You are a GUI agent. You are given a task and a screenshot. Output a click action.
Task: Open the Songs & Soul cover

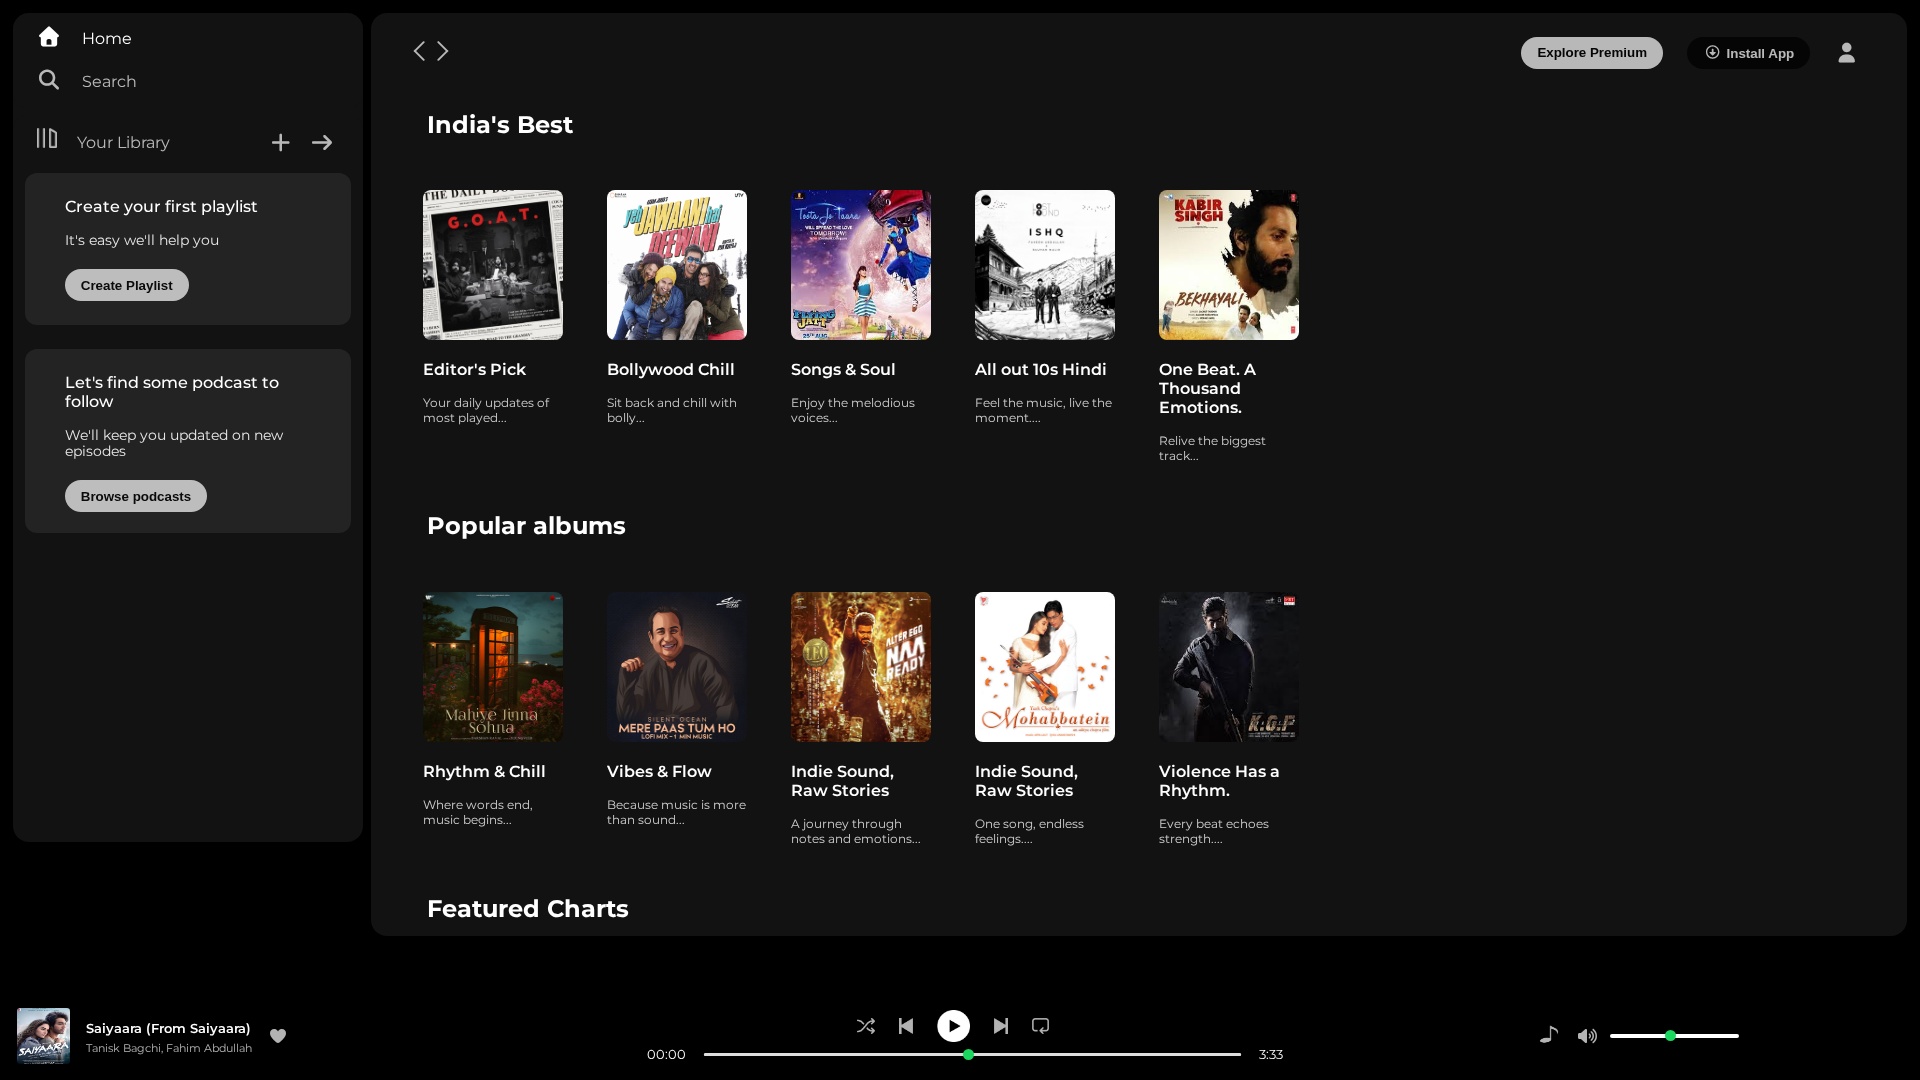pyautogui.click(x=861, y=265)
